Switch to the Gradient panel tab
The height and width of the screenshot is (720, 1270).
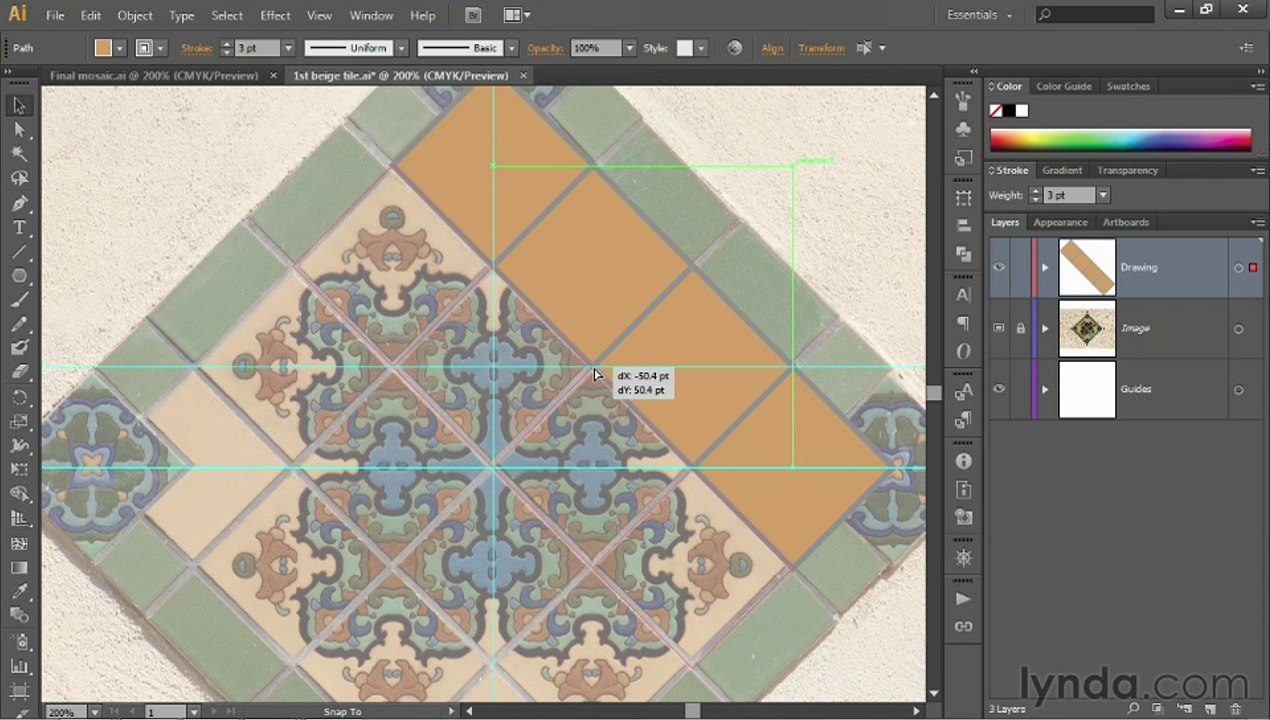(x=1062, y=170)
